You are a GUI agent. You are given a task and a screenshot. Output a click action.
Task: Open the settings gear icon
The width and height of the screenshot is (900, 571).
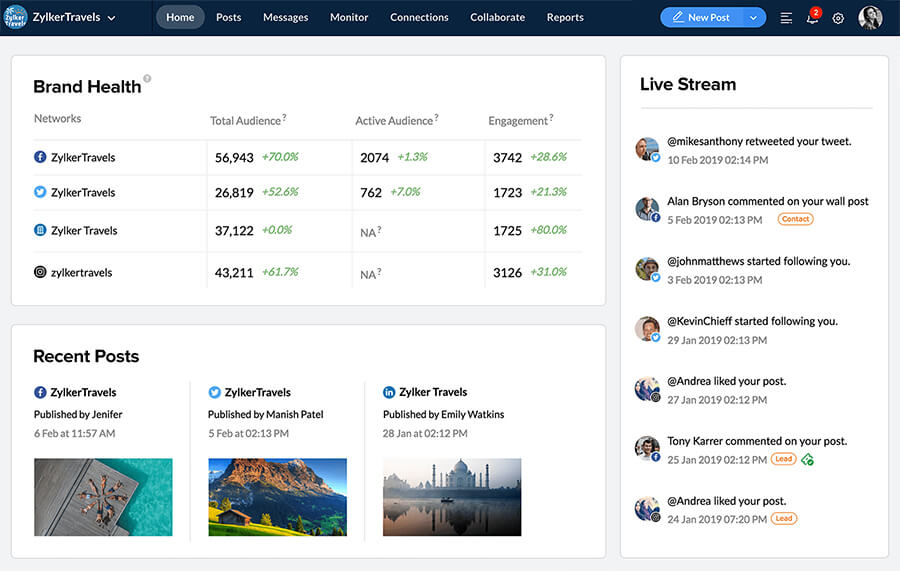pyautogui.click(x=838, y=18)
